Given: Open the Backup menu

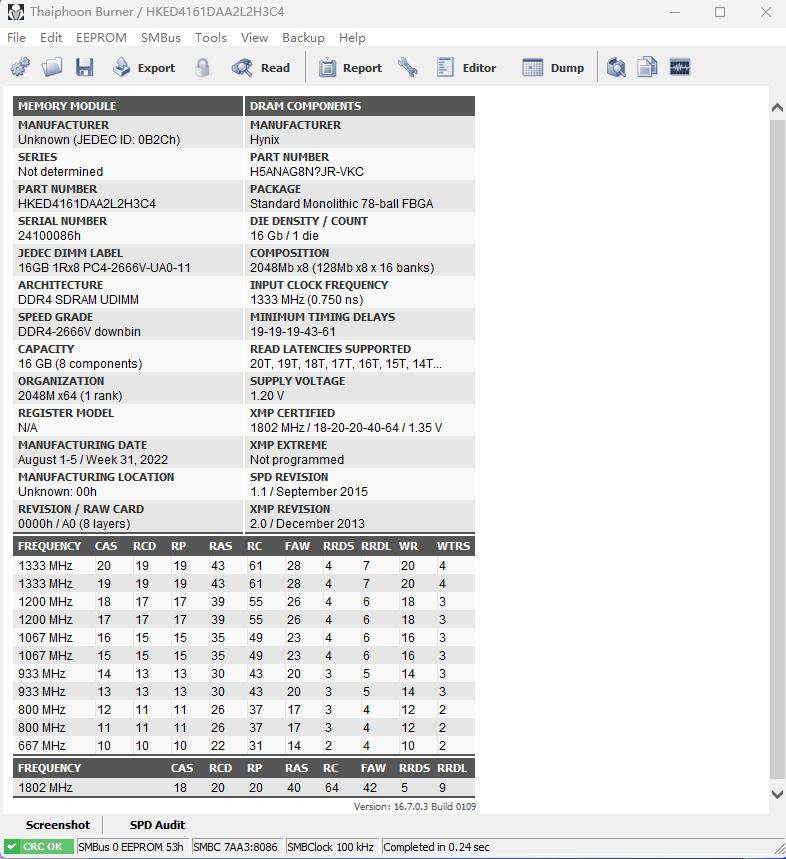Looking at the screenshot, I should click(303, 38).
